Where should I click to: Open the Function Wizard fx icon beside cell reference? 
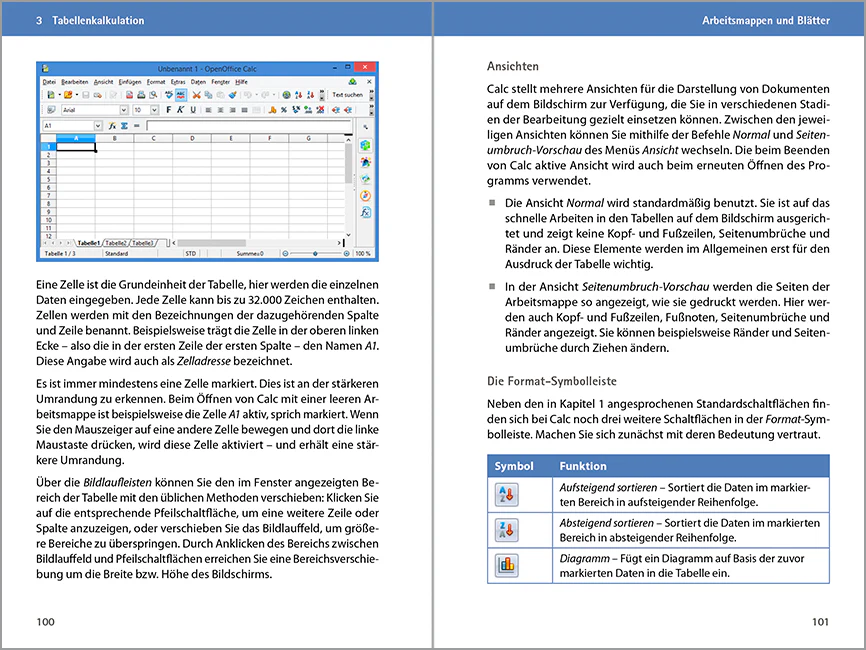(112, 126)
